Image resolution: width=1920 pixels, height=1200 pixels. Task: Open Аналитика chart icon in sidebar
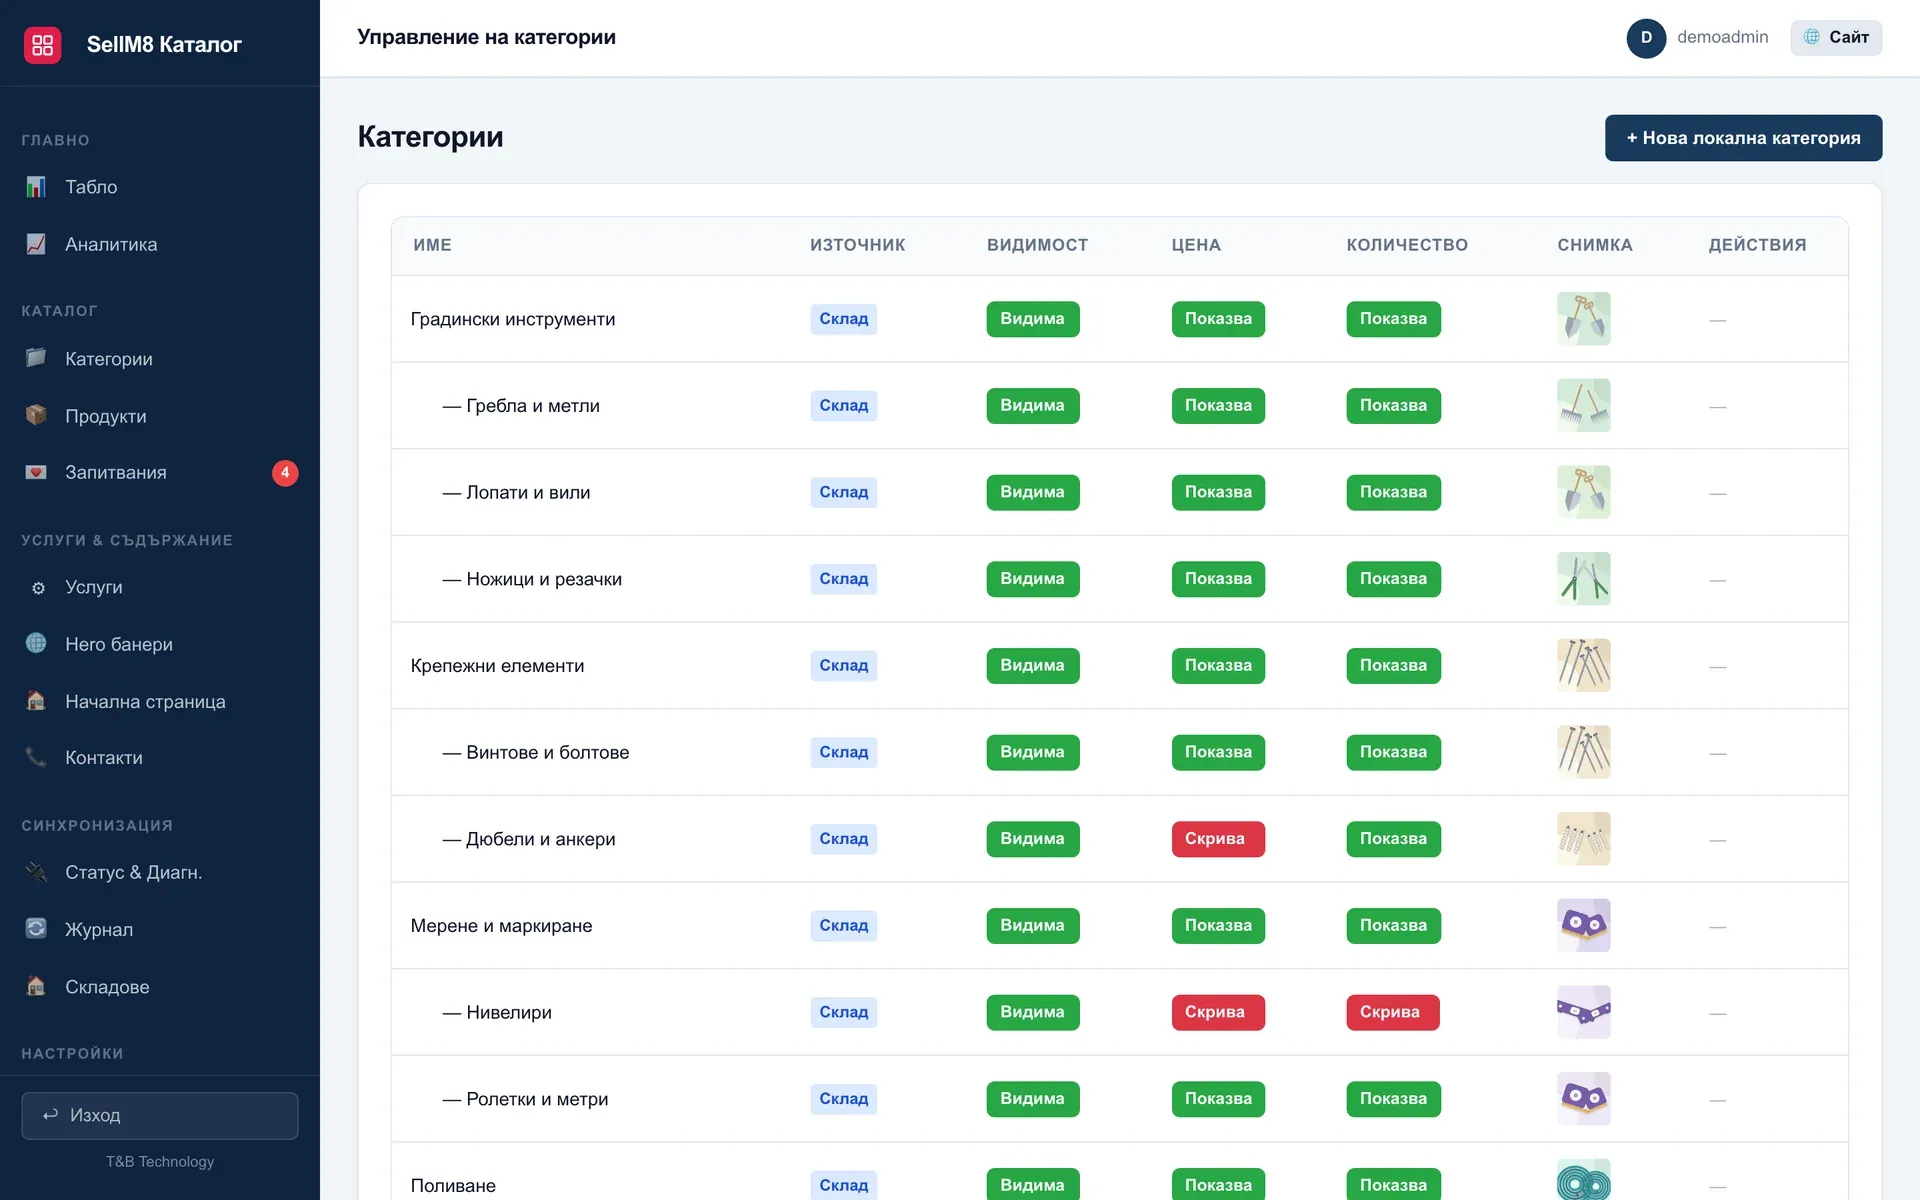click(36, 244)
